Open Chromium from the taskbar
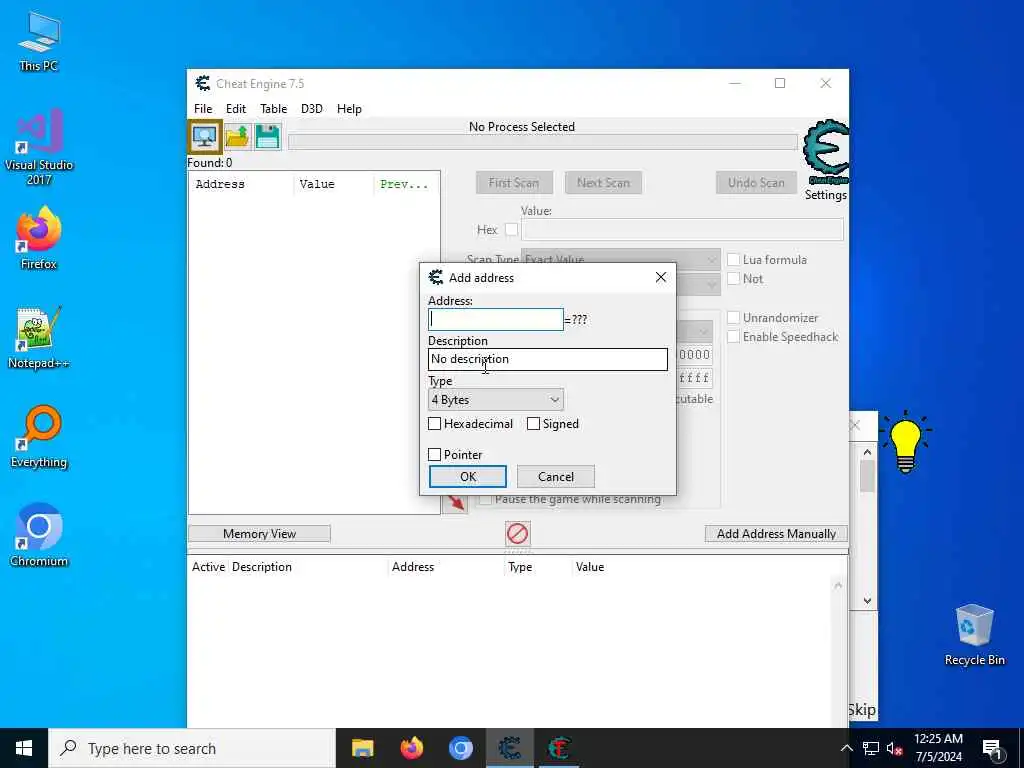 click(460, 748)
